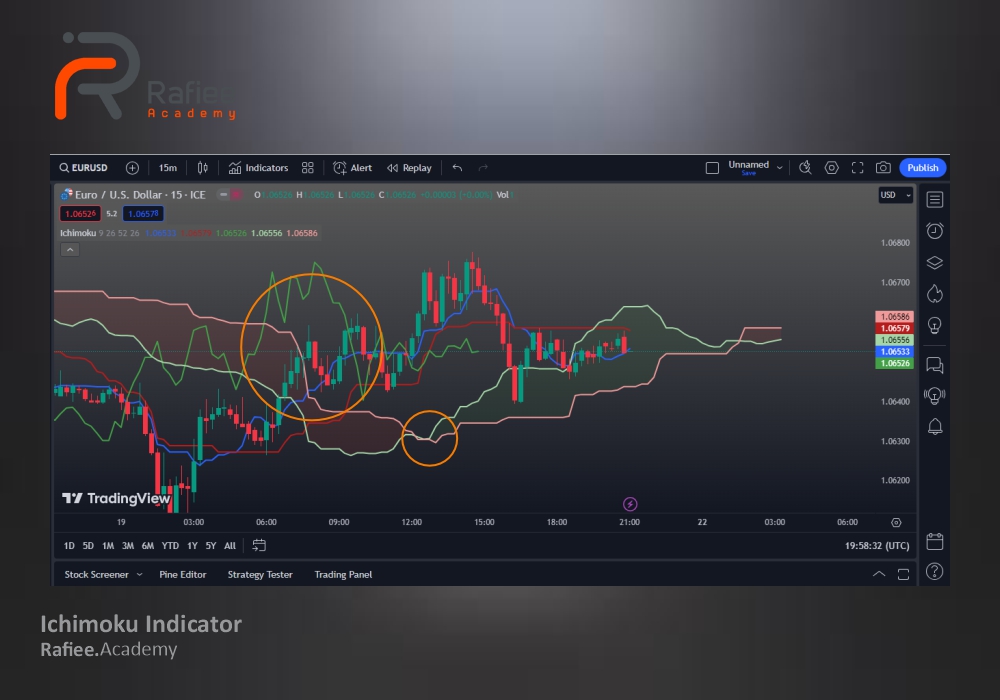Select the 5D date range
Image resolution: width=1000 pixels, height=700 pixels.
click(88, 546)
